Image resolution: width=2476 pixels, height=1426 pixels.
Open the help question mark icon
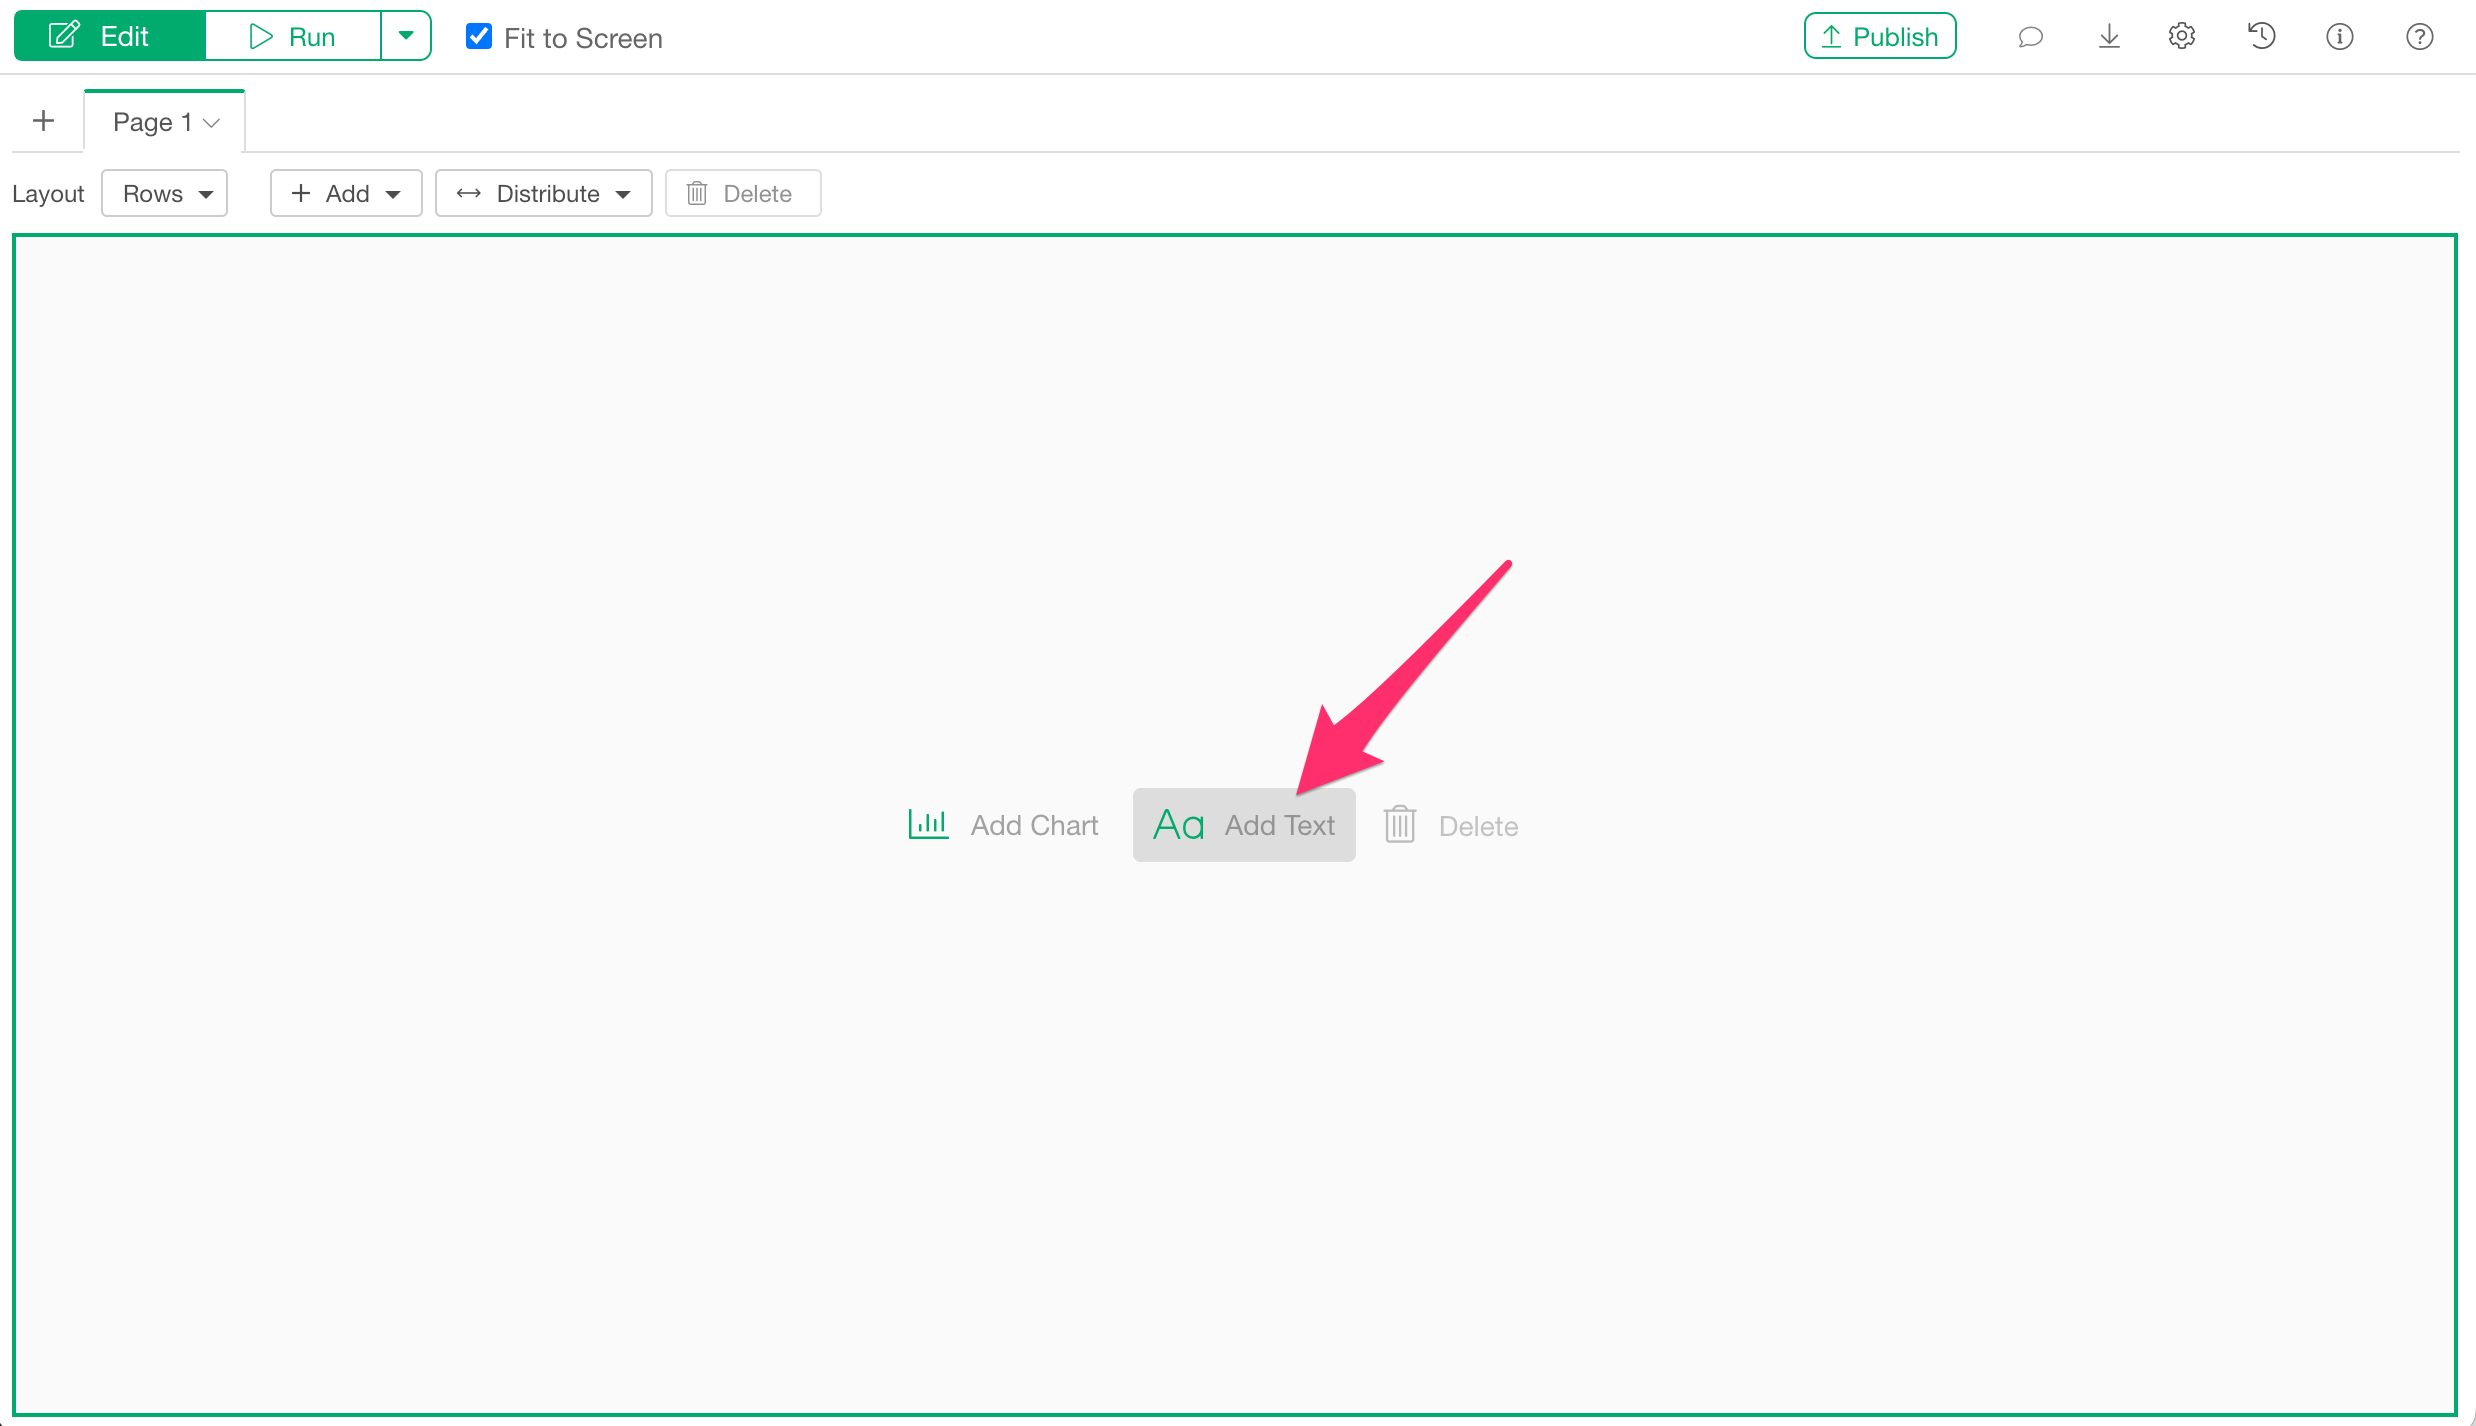[x=2419, y=37]
